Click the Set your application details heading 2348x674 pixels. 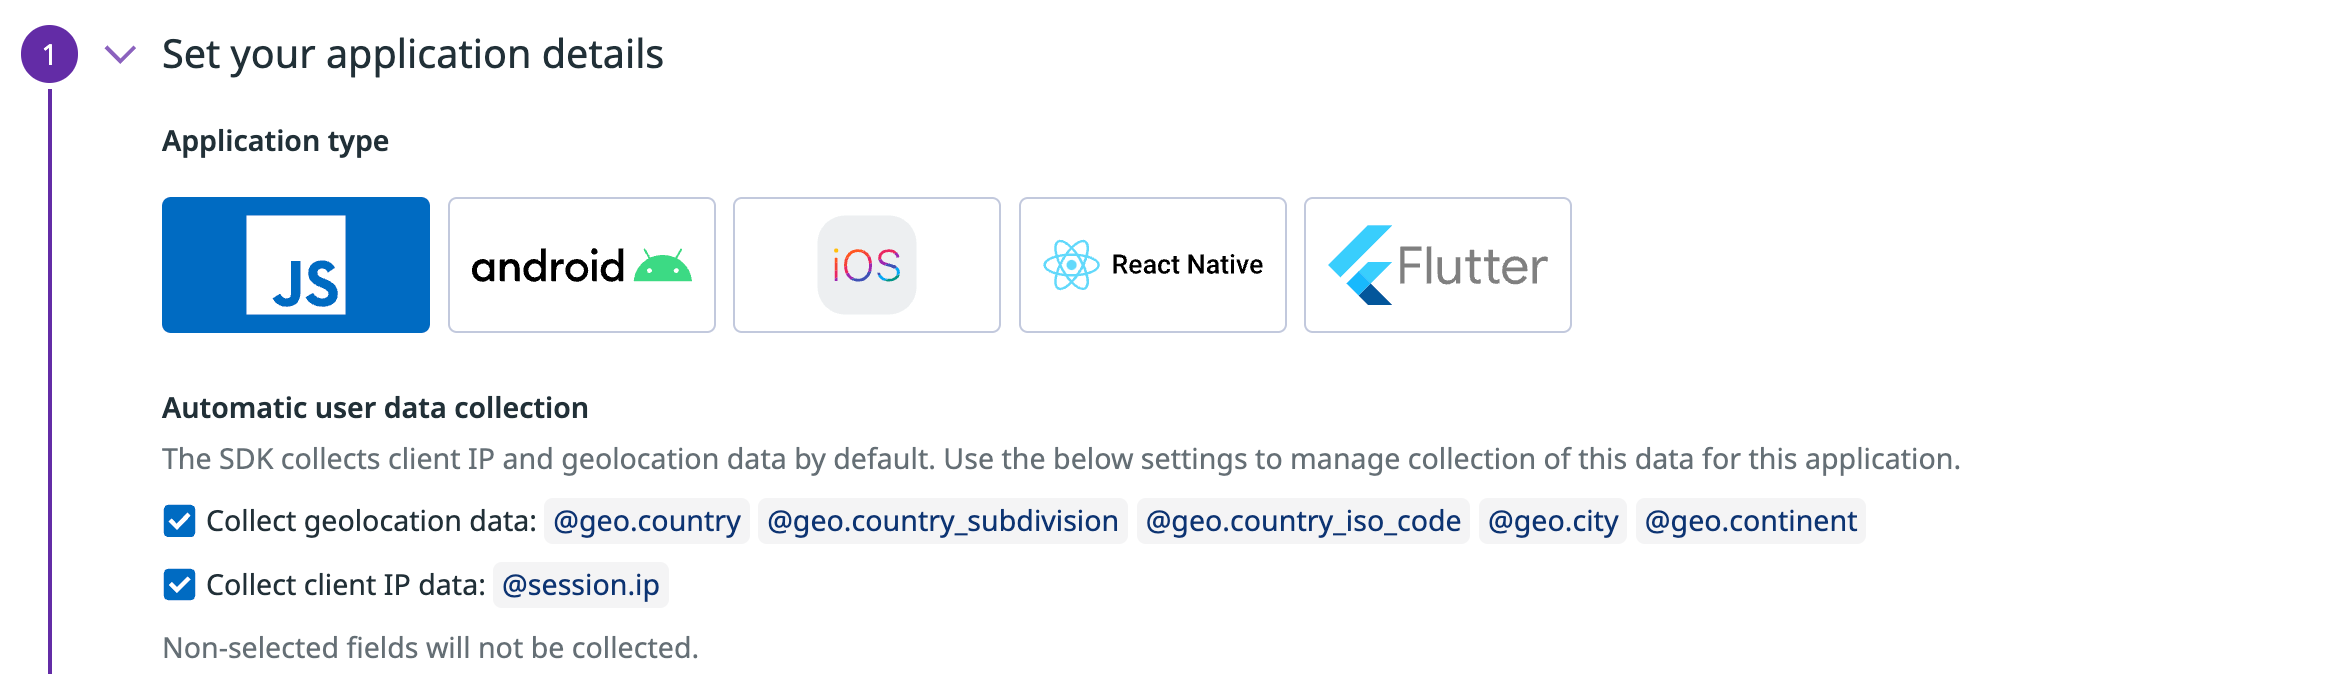click(x=412, y=54)
